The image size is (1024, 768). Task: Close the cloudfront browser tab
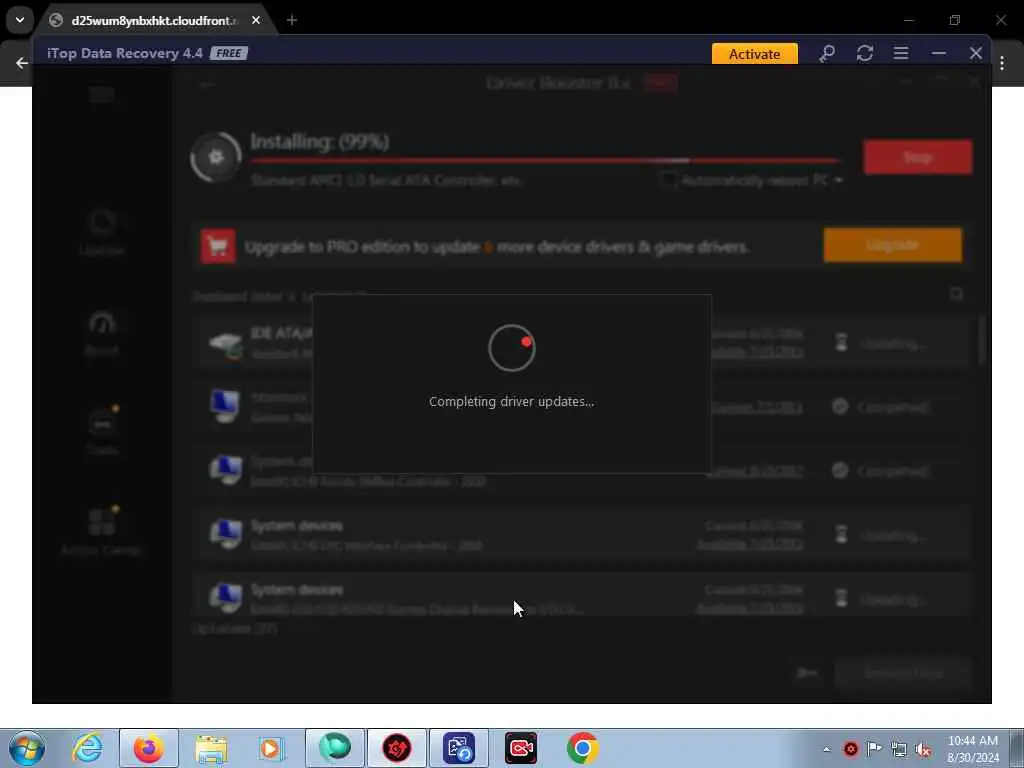(x=256, y=20)
